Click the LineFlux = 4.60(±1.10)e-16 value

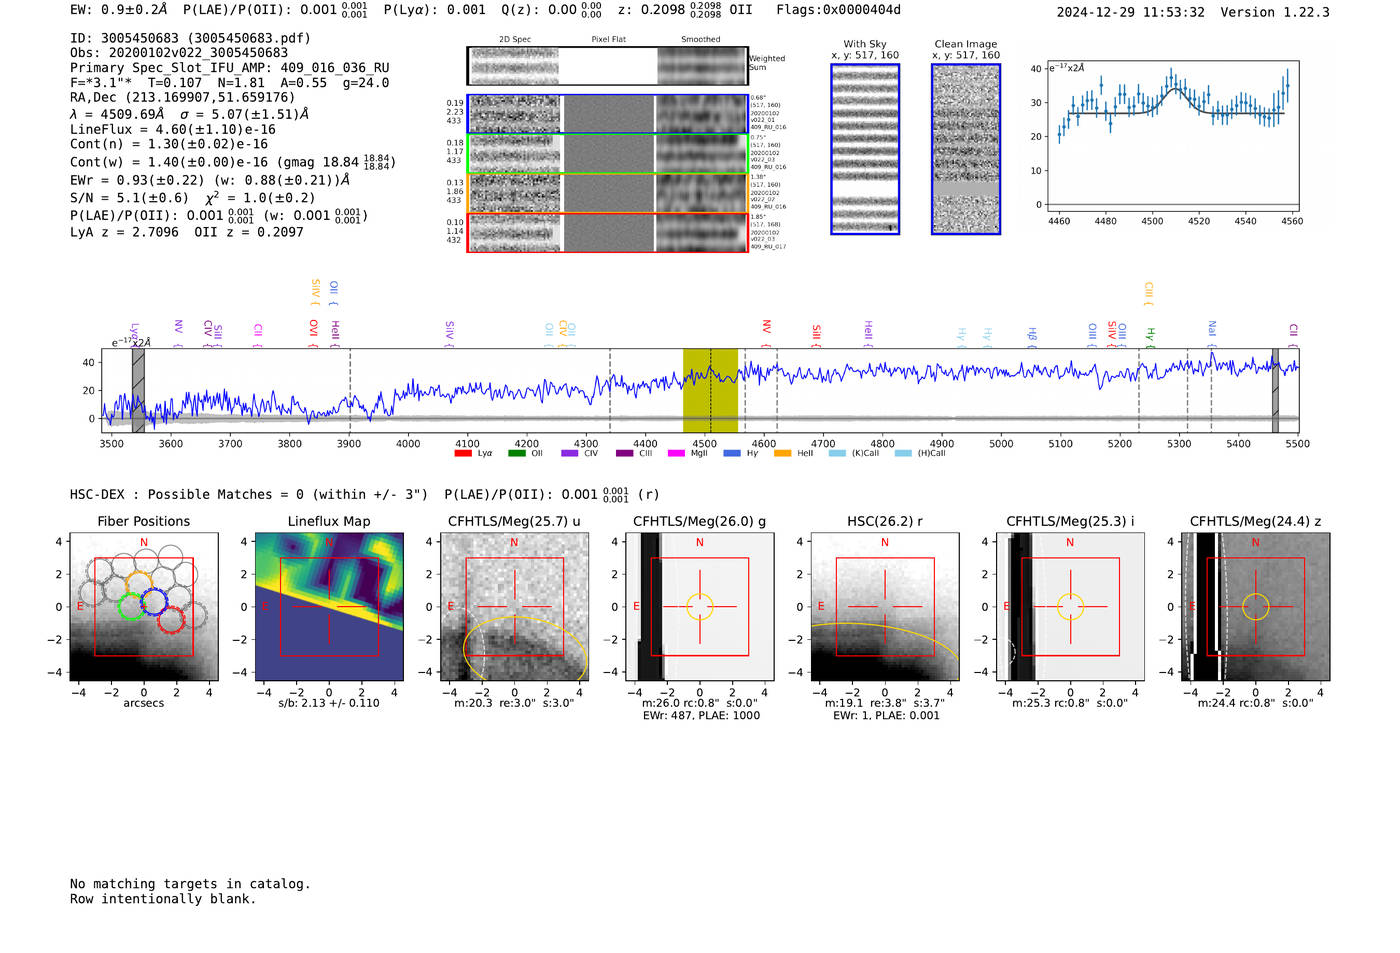[x=173, y=130]
